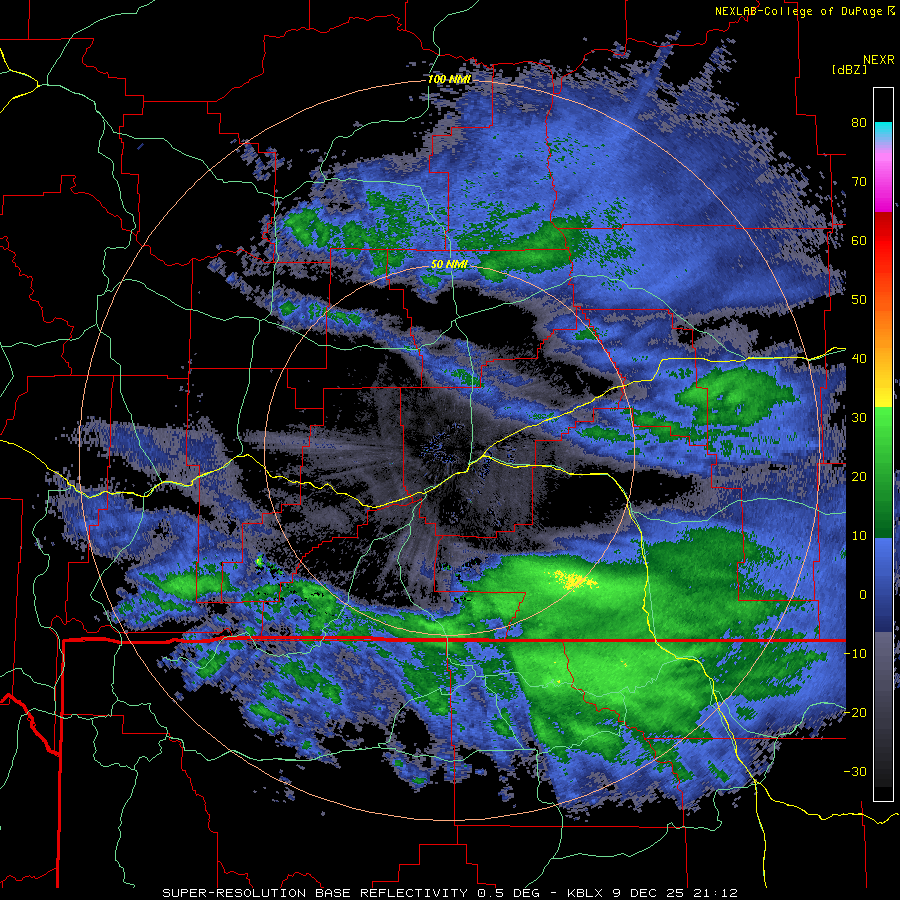Click the 60 dBZ scale value
Screen dimensions: 900x900
859,240
